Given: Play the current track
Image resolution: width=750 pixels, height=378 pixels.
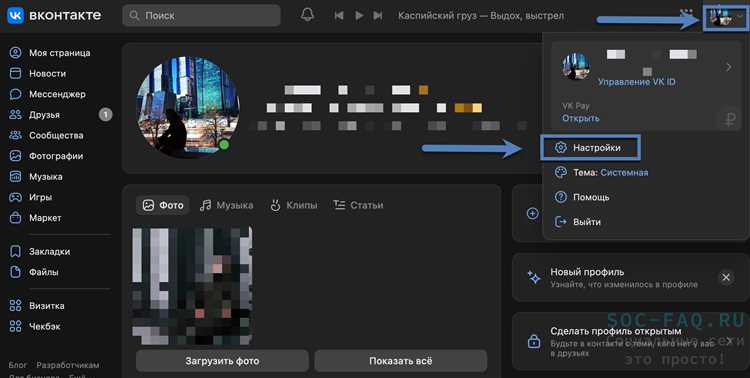Looking at the screenshot, I should pyautogui.click(x=359, y=16).
